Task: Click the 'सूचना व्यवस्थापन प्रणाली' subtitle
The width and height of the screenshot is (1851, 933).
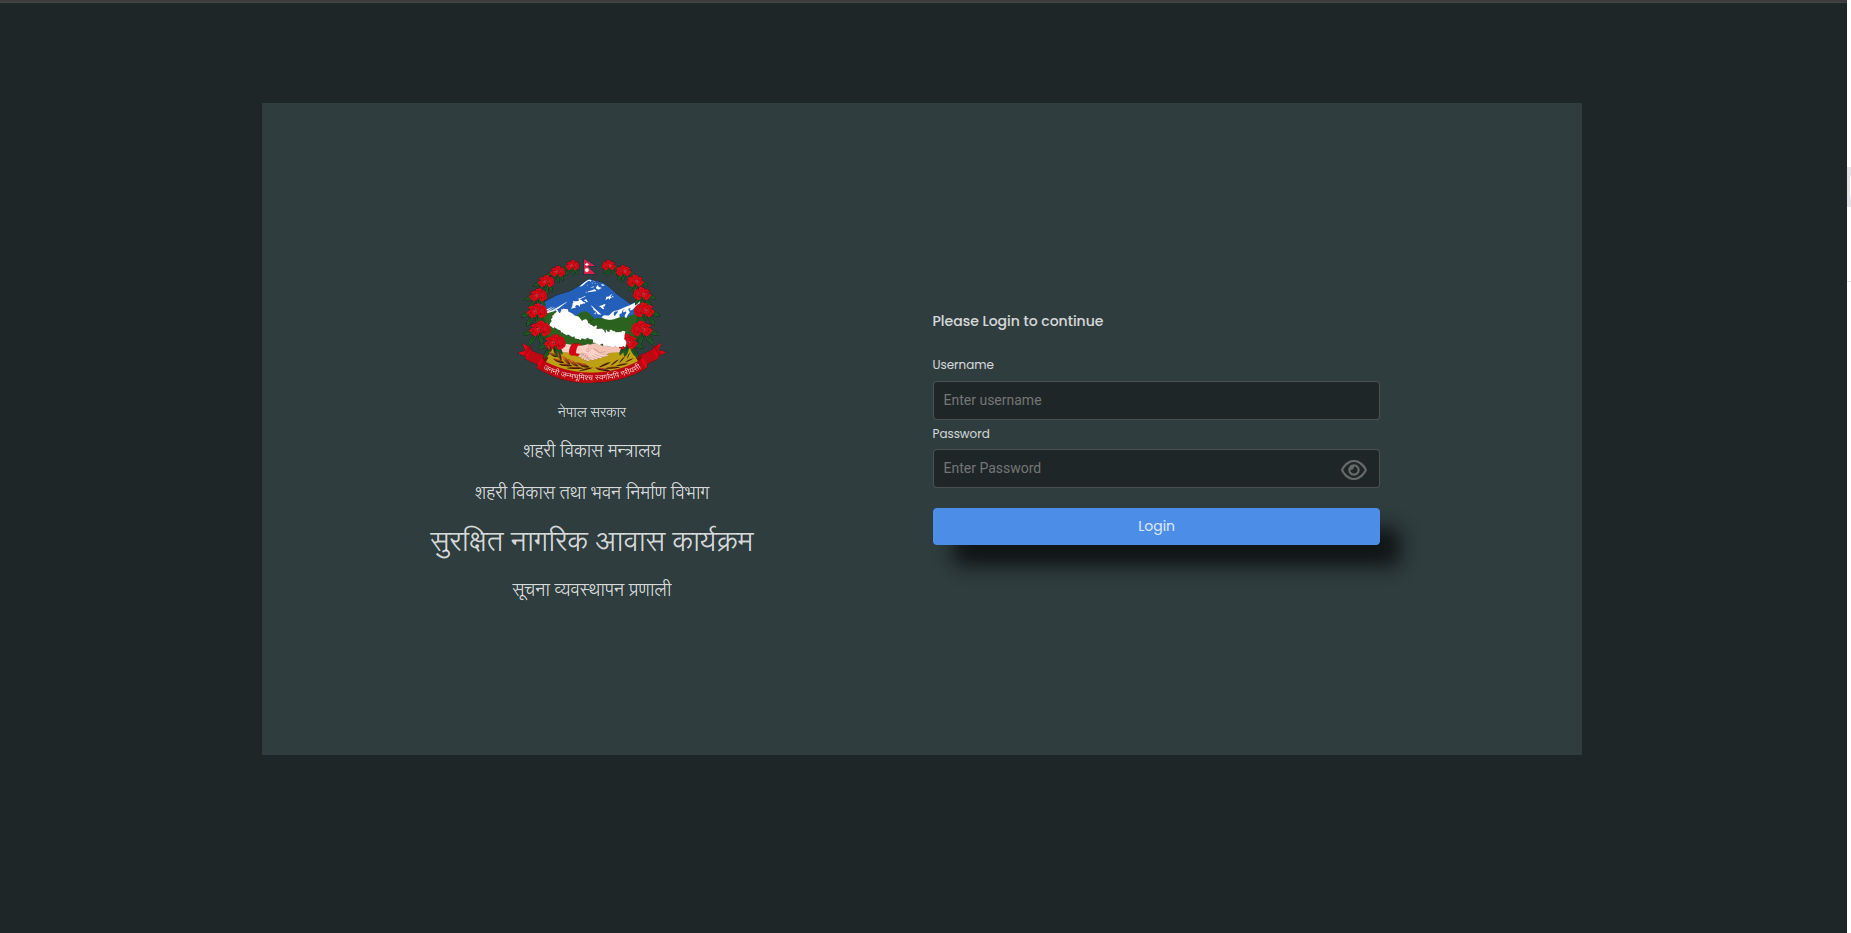Action: 592,590
